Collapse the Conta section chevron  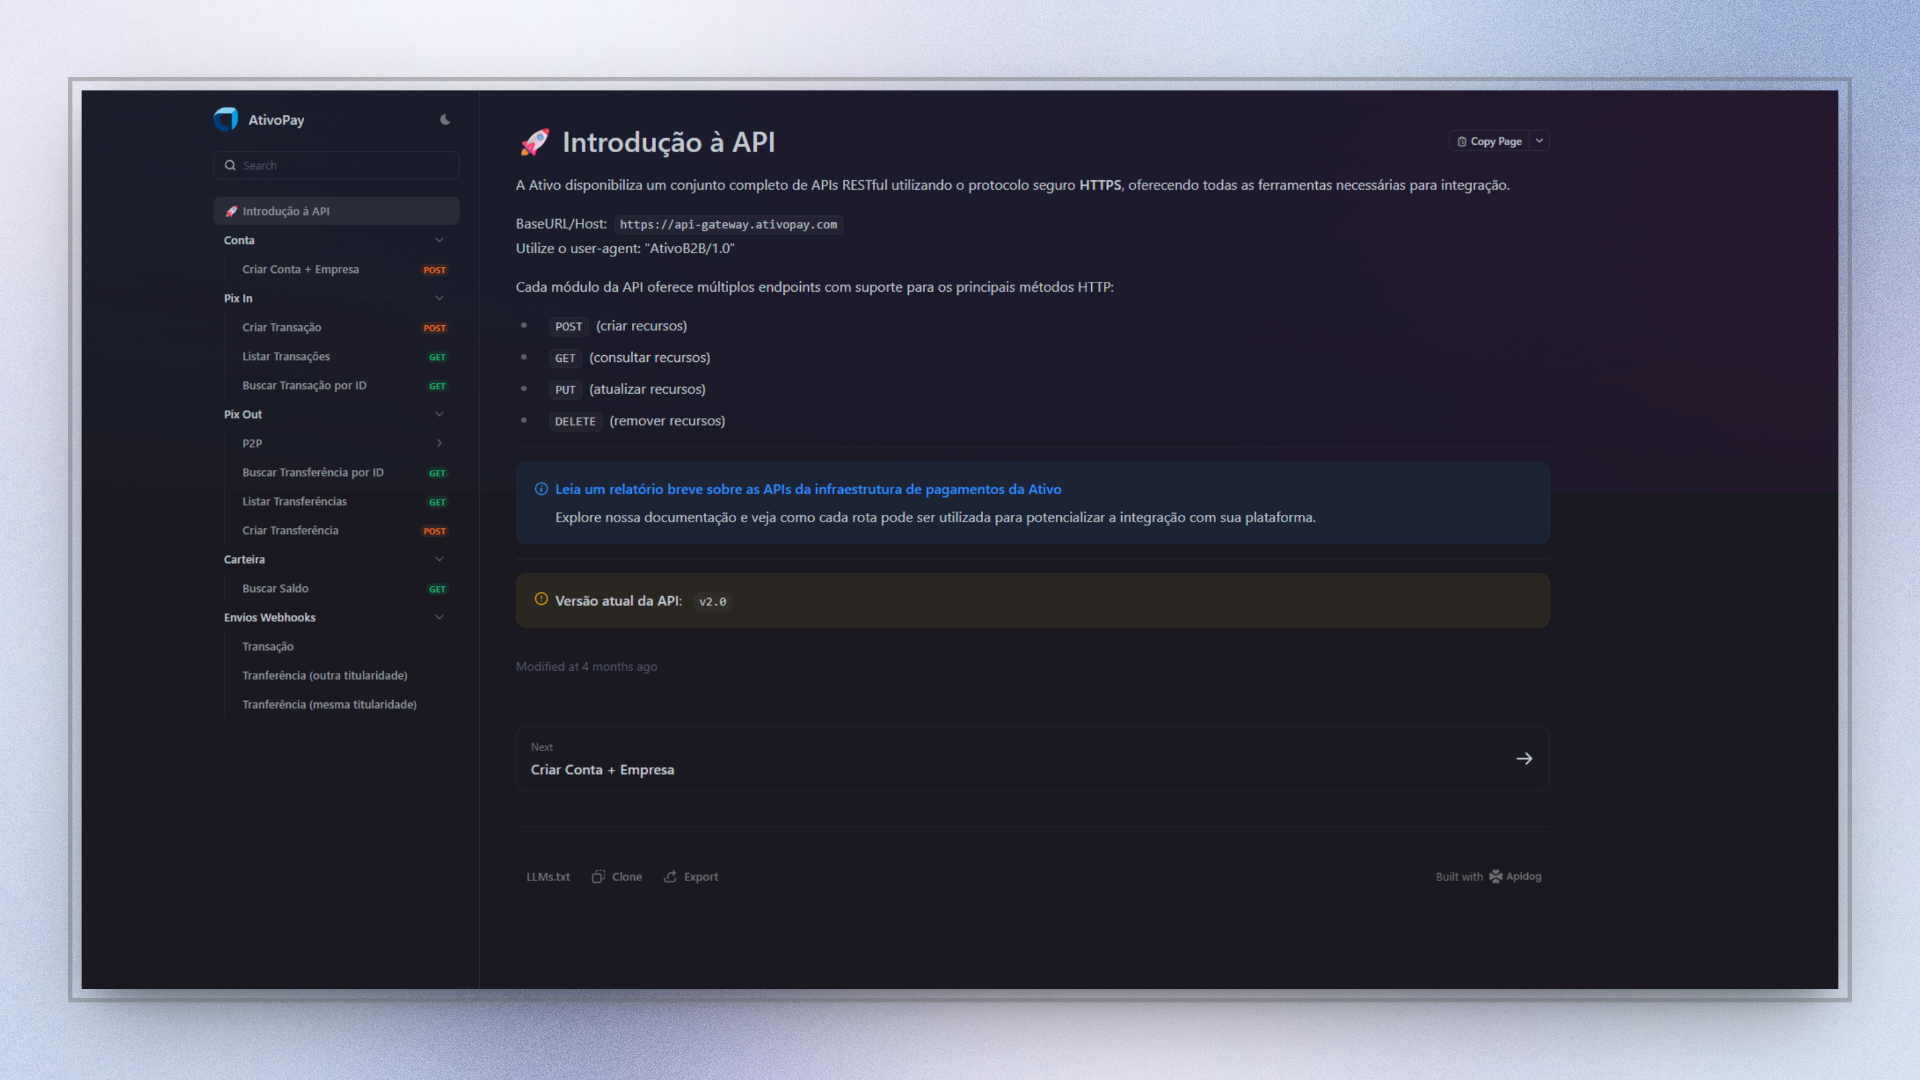pyautogui.click(x=439, y=240)
